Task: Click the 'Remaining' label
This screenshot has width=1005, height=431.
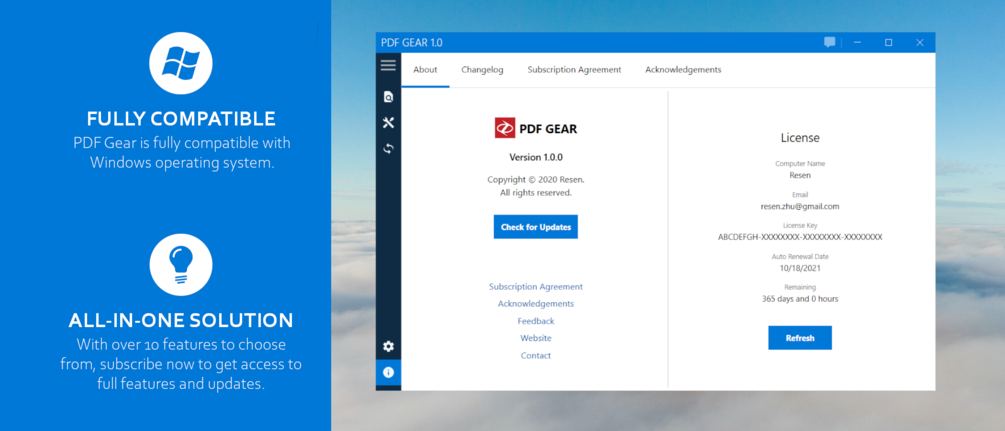Action: point(800,287)
